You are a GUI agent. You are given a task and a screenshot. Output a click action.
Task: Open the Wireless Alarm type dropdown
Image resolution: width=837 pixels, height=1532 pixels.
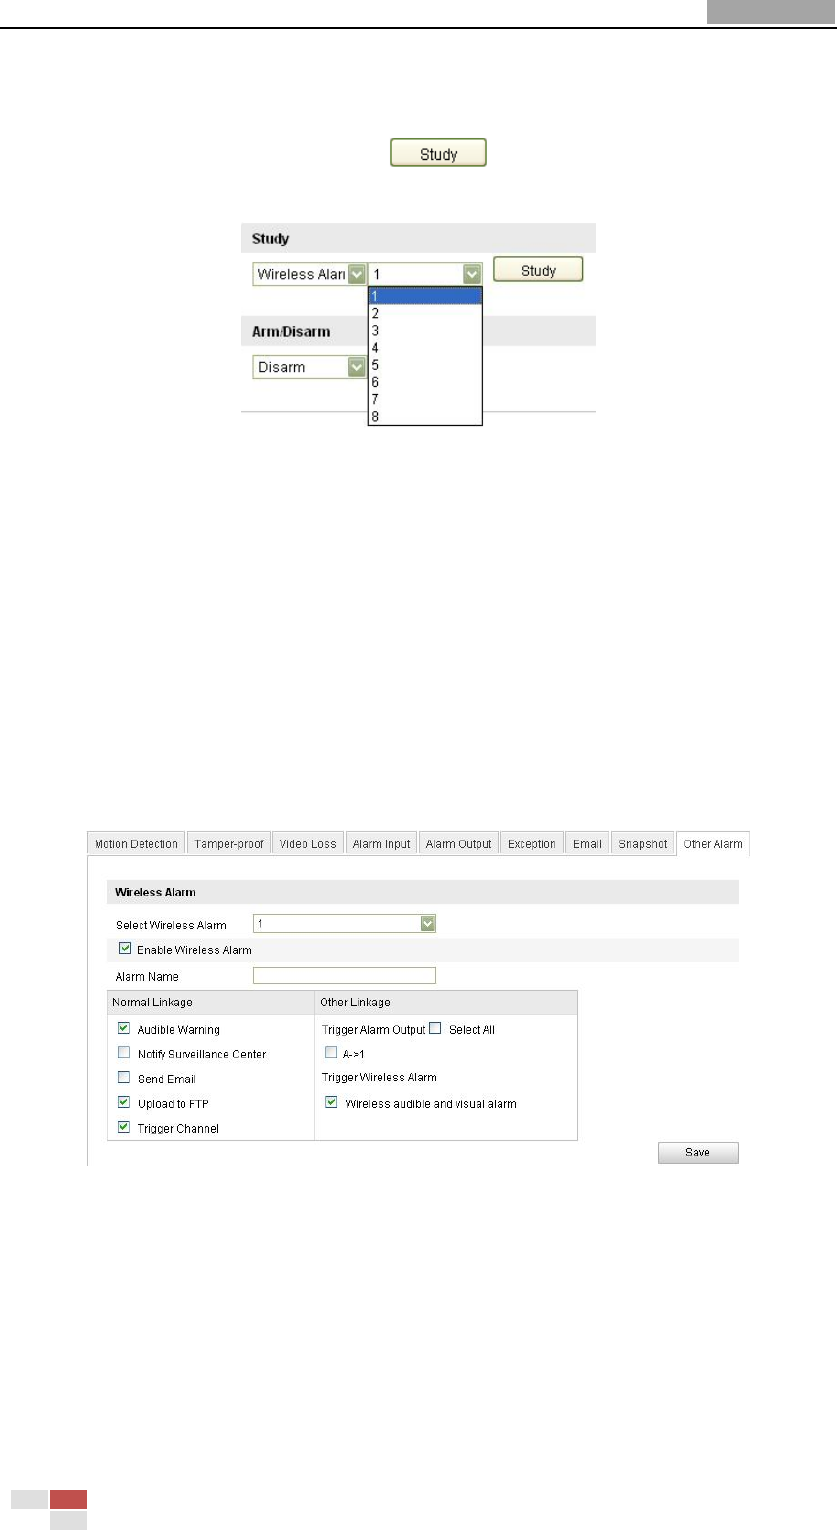[x=309, y=274]
